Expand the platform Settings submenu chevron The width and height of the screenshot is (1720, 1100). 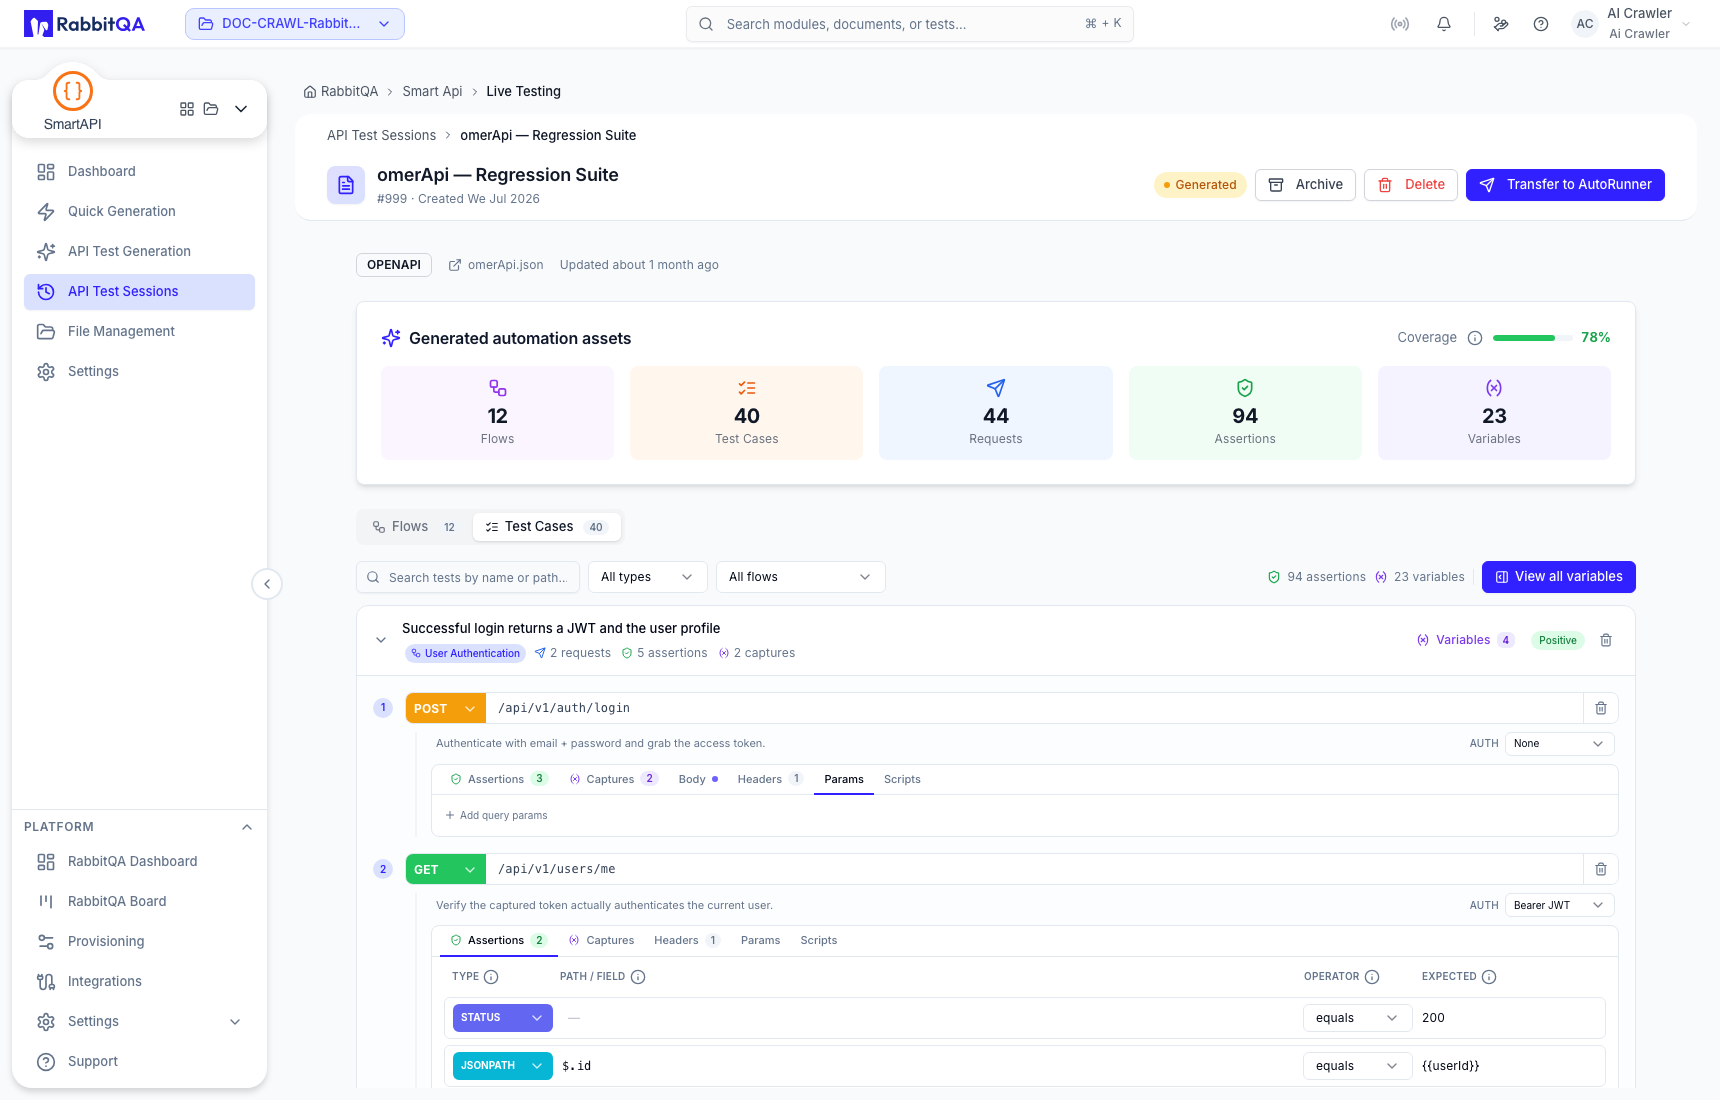click(235, 1022)
